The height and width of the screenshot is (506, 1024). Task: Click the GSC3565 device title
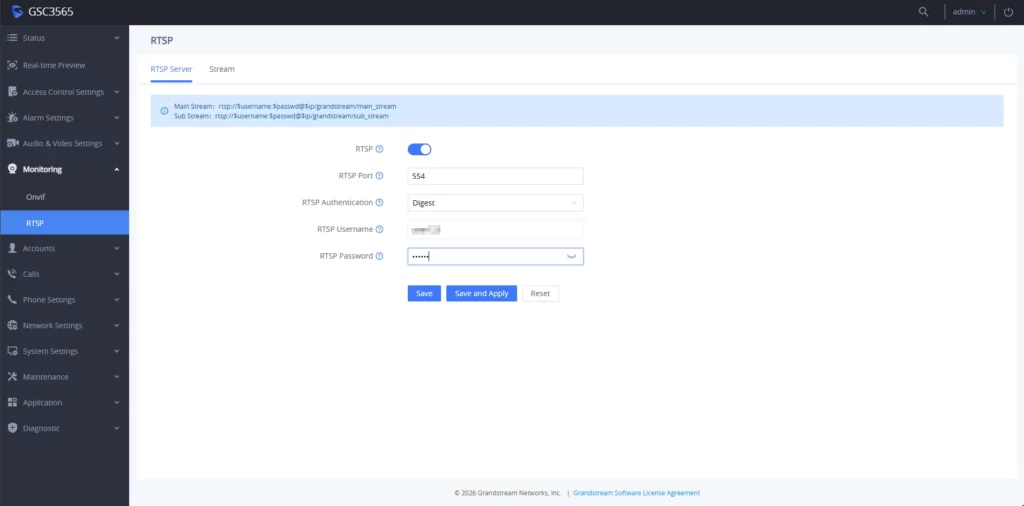pyautogui.click(x=51, y=12)
